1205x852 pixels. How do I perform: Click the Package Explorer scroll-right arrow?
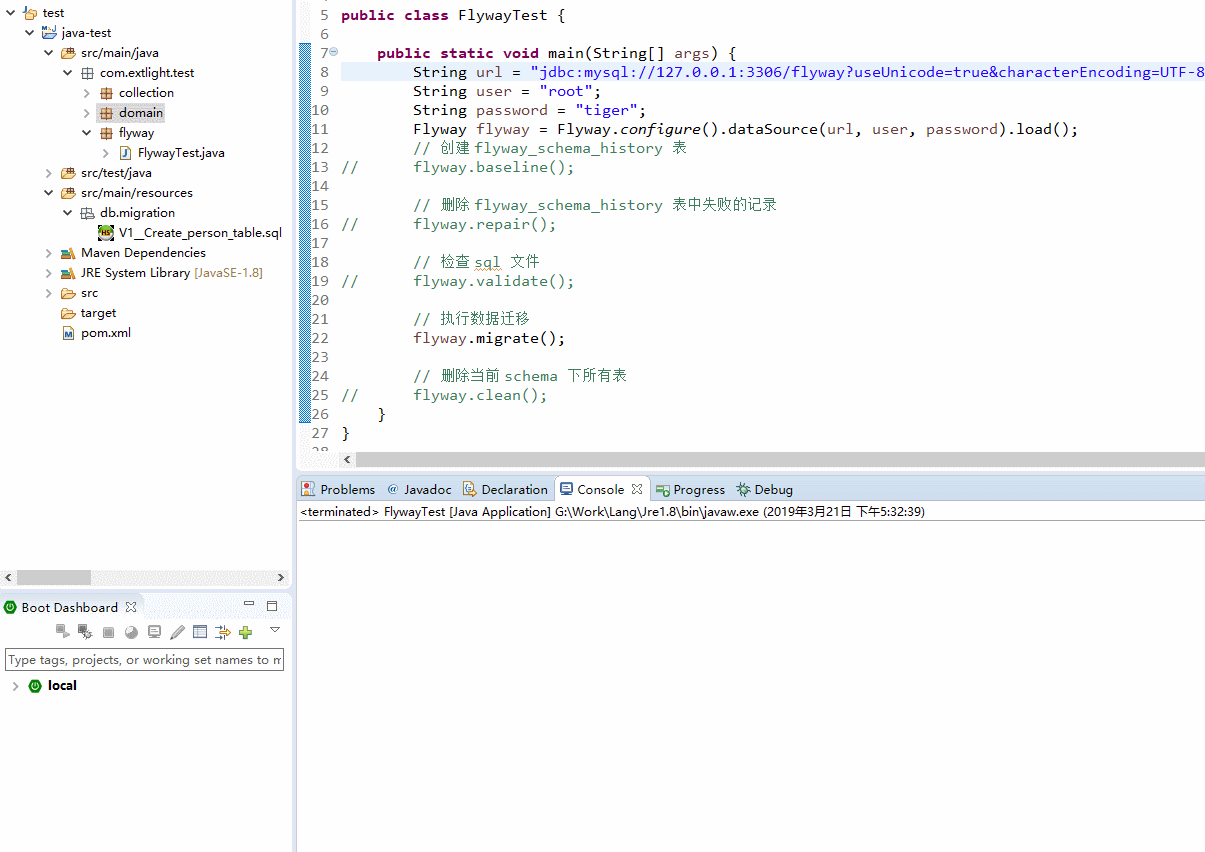282,578
